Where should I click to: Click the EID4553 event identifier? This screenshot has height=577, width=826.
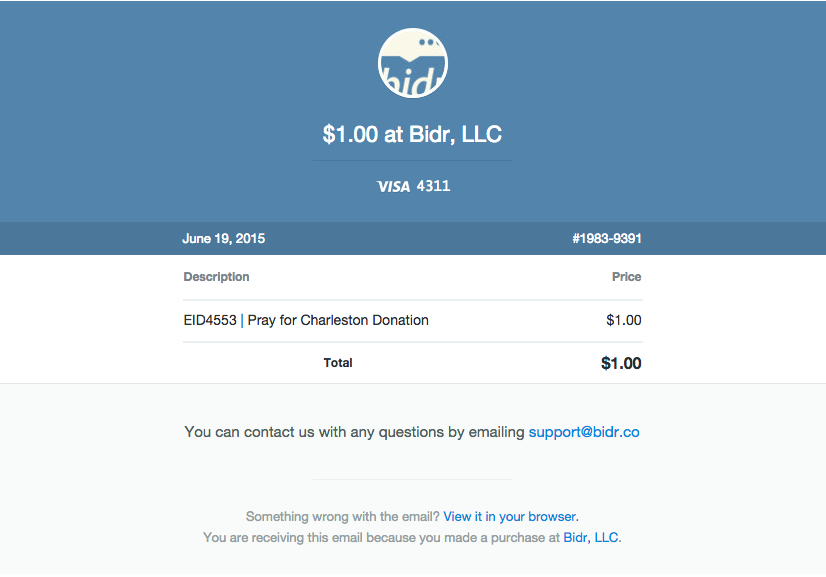click(210, 320)
